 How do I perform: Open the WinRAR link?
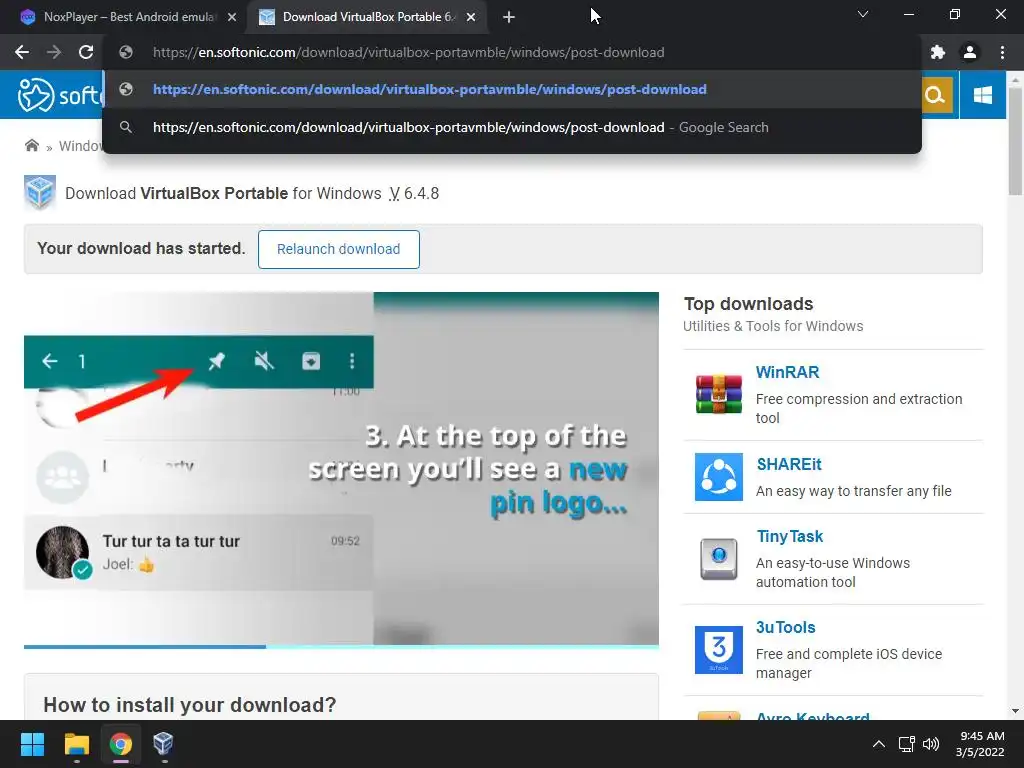787,372
